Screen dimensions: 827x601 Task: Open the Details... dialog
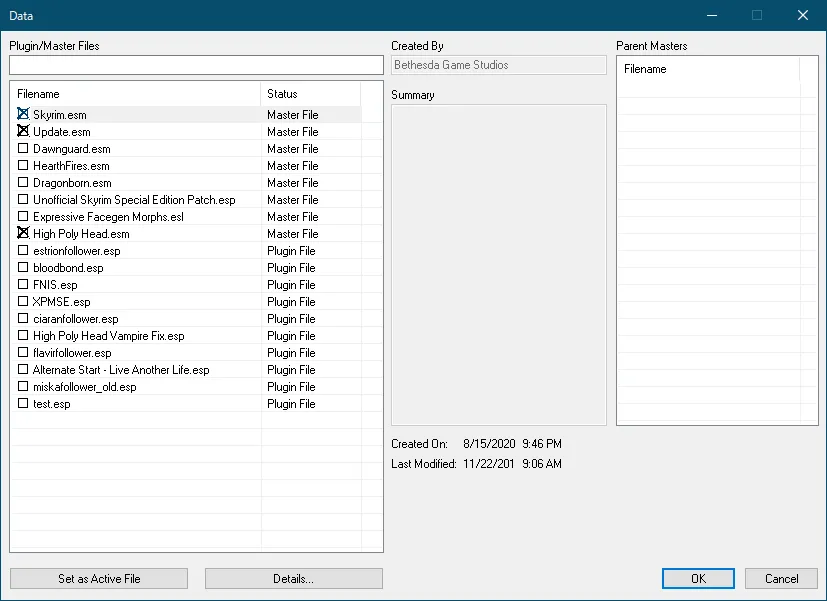293,579
